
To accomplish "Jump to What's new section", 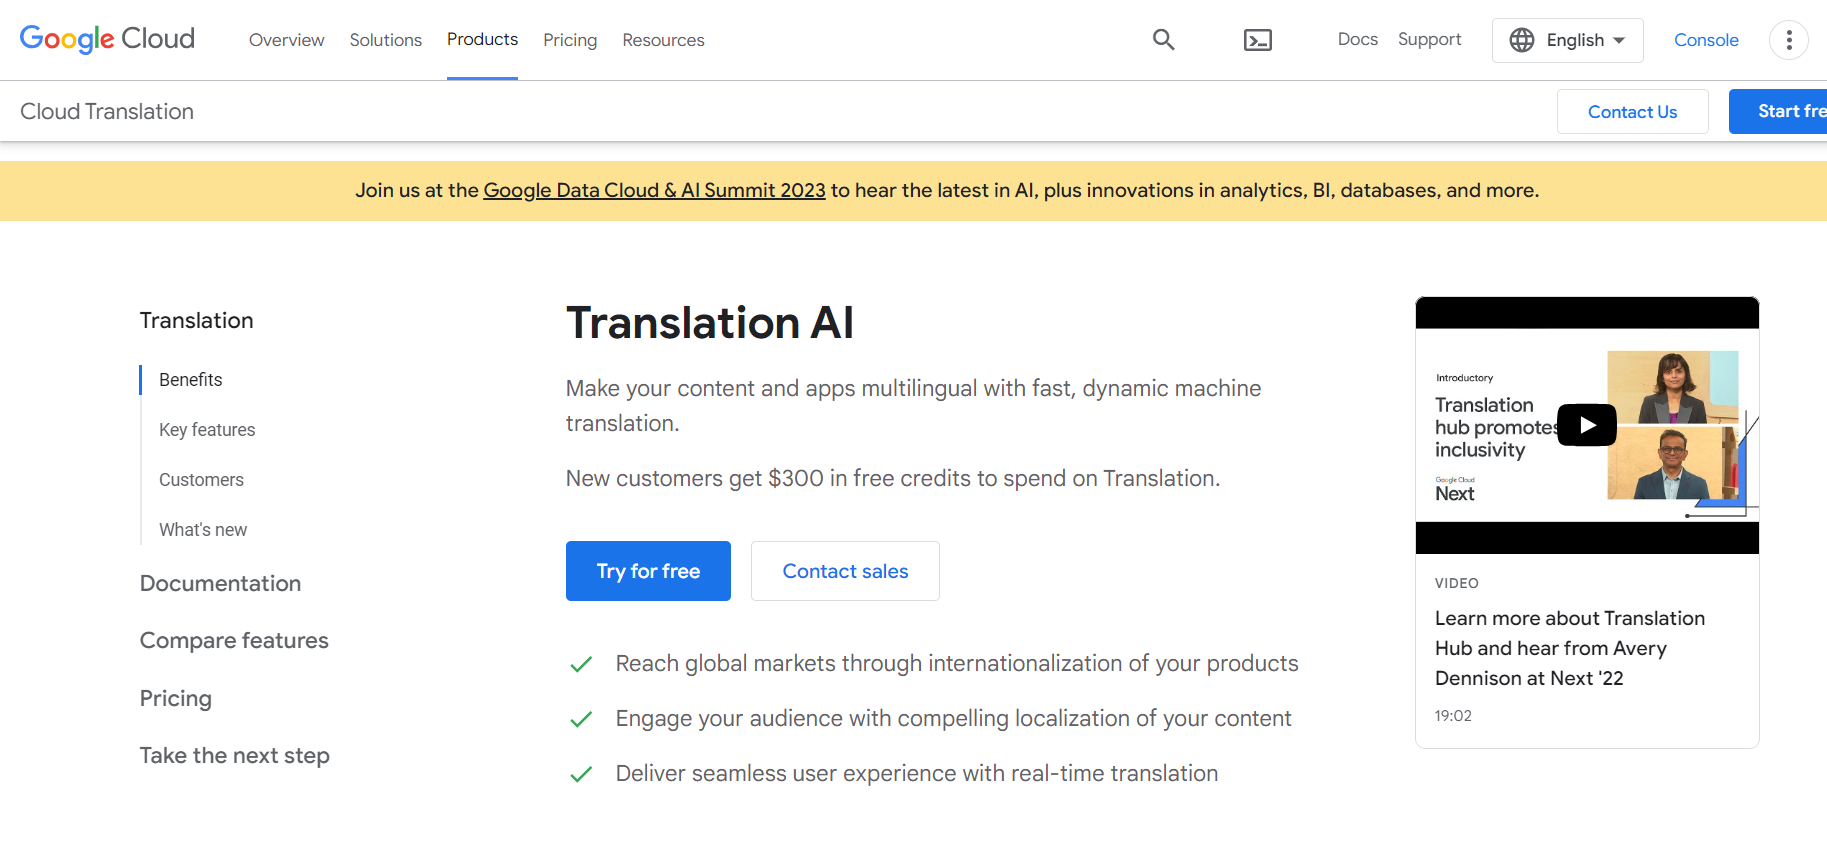I will click(203, 530).
